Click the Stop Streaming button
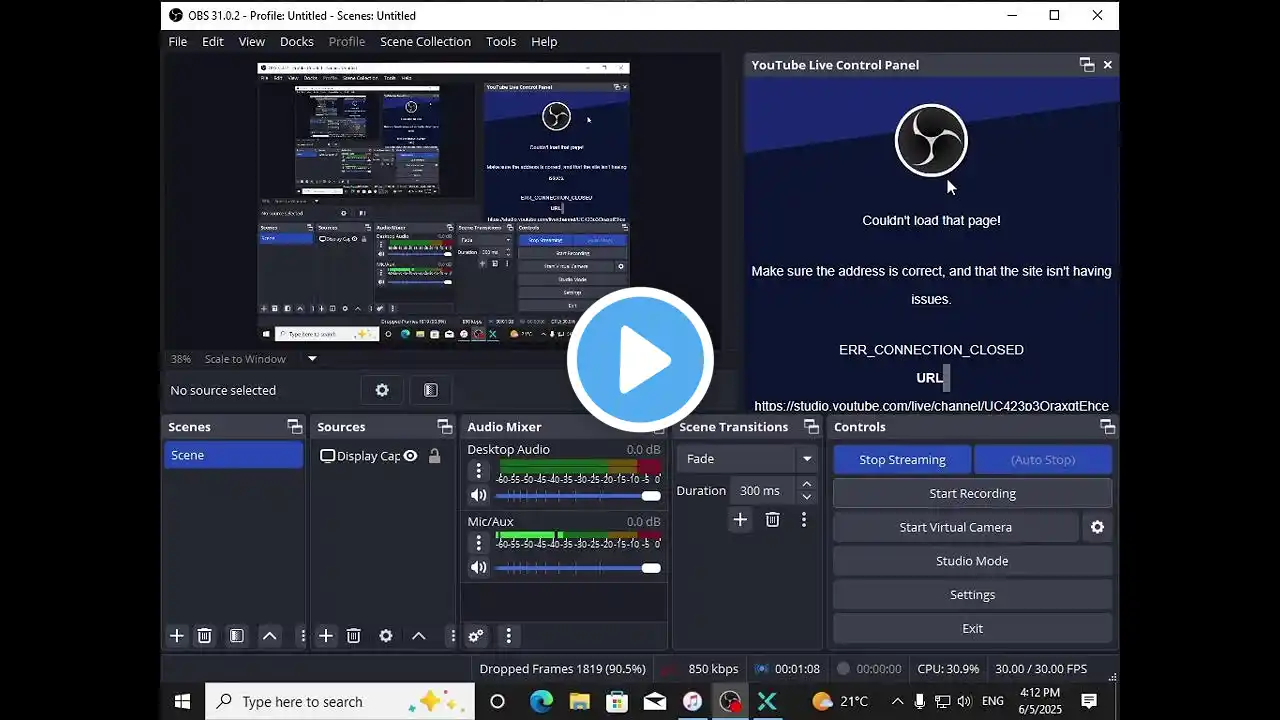The height and width of the screenshot is (720, 1280). coord(902,459)
